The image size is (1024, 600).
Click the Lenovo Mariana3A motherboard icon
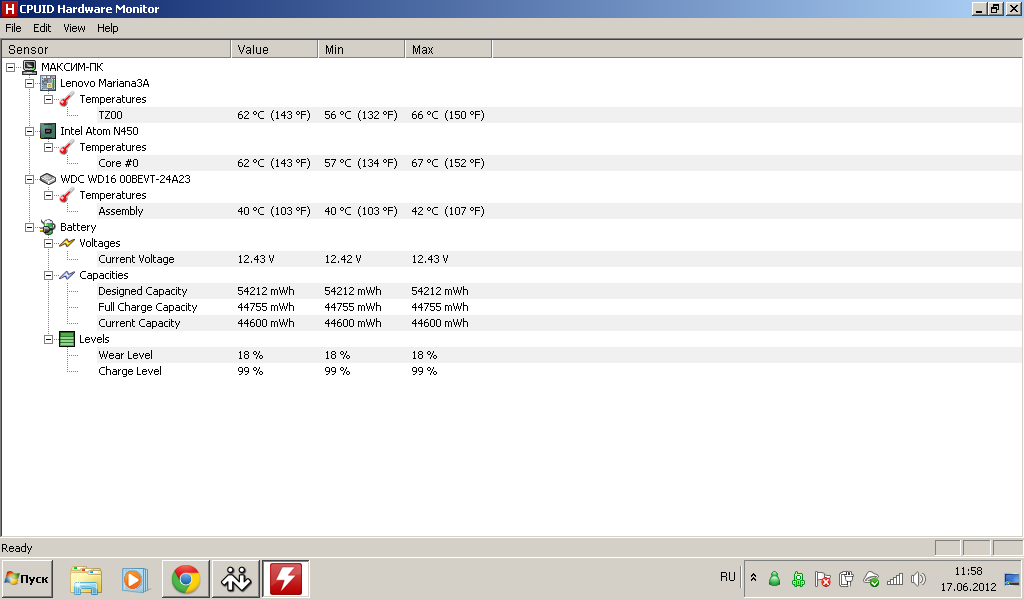click(x=48, y=83)
